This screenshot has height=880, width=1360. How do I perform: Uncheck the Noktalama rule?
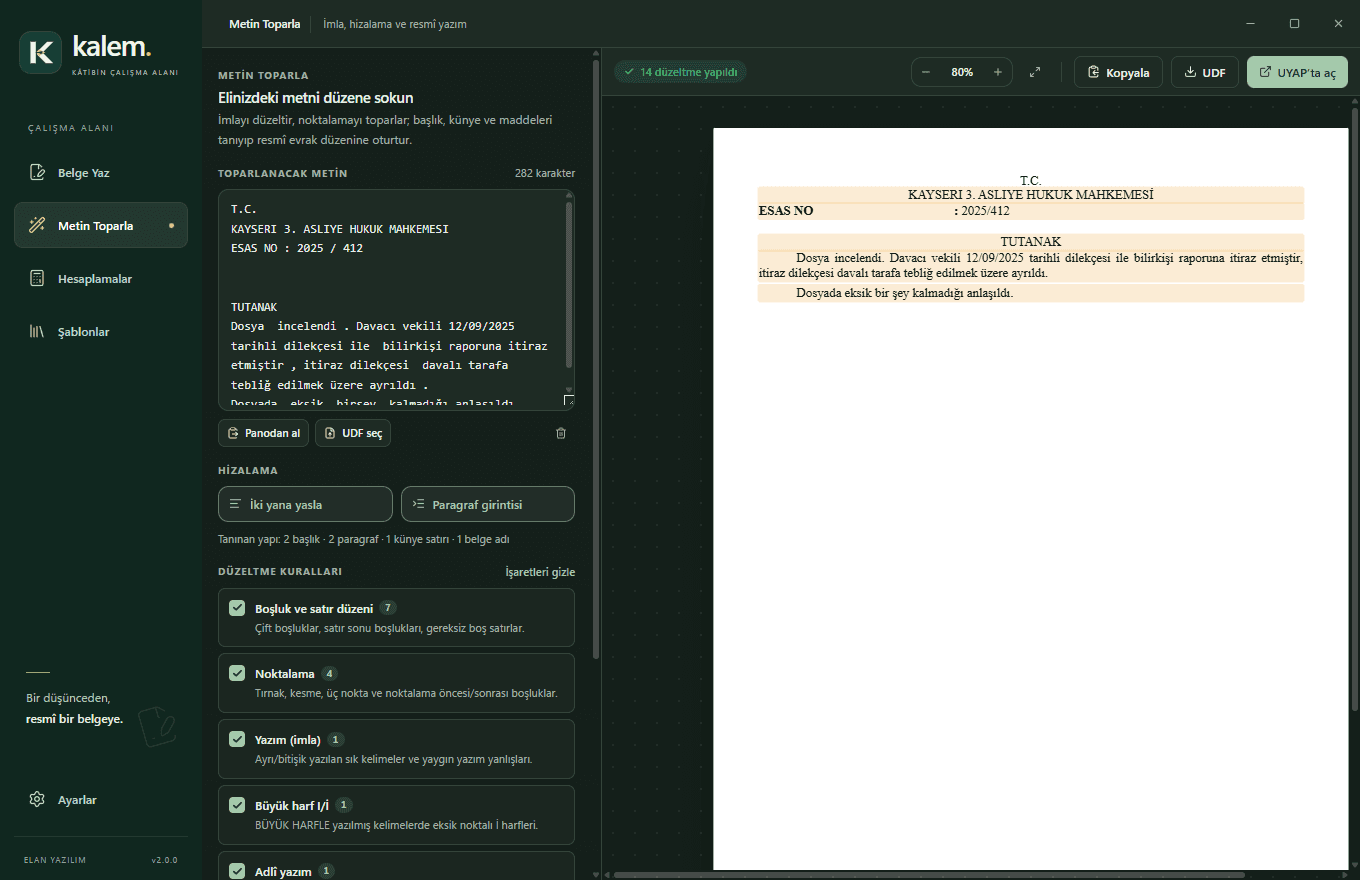[237, 673]
